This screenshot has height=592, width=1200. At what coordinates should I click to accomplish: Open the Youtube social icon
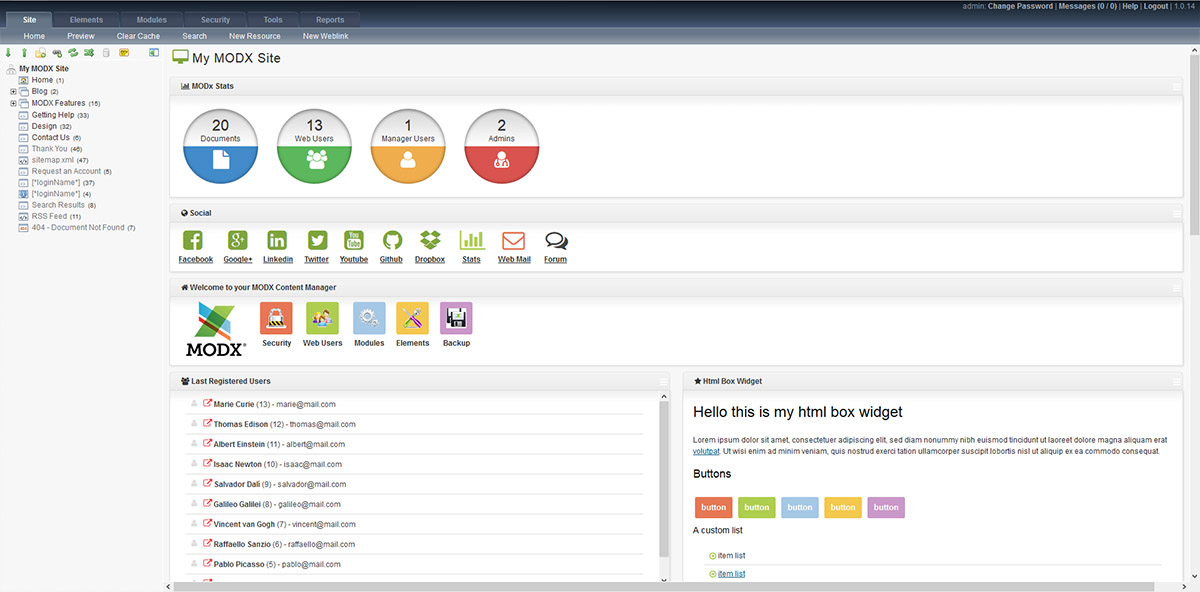[x=354, y=240]
